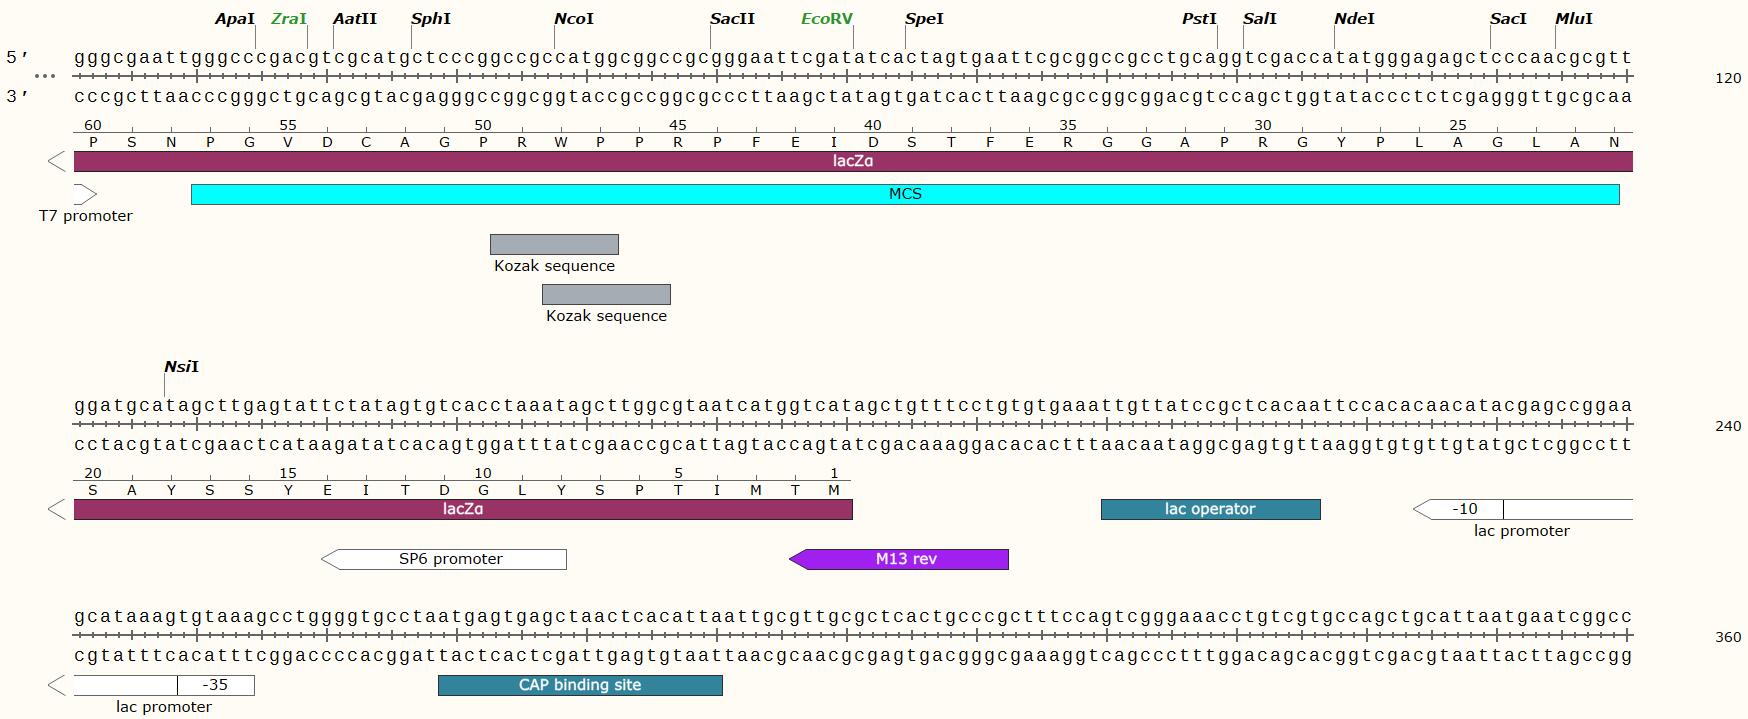The image size is (1748, 719).
Task: Select the green ZraI enzyme label
Action: (288, 19)
